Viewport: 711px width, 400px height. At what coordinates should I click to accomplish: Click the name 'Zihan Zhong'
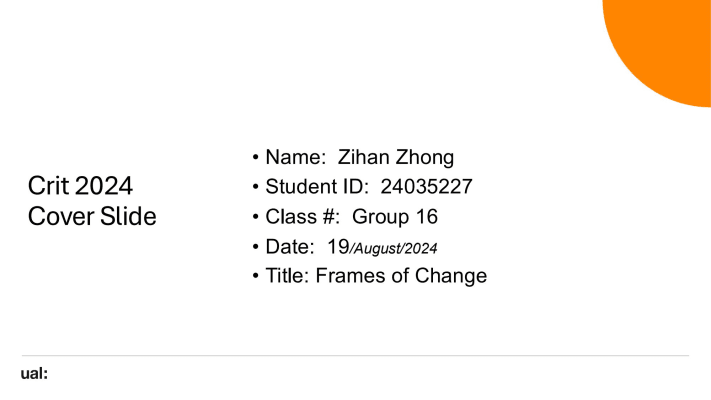click(396, 158)
